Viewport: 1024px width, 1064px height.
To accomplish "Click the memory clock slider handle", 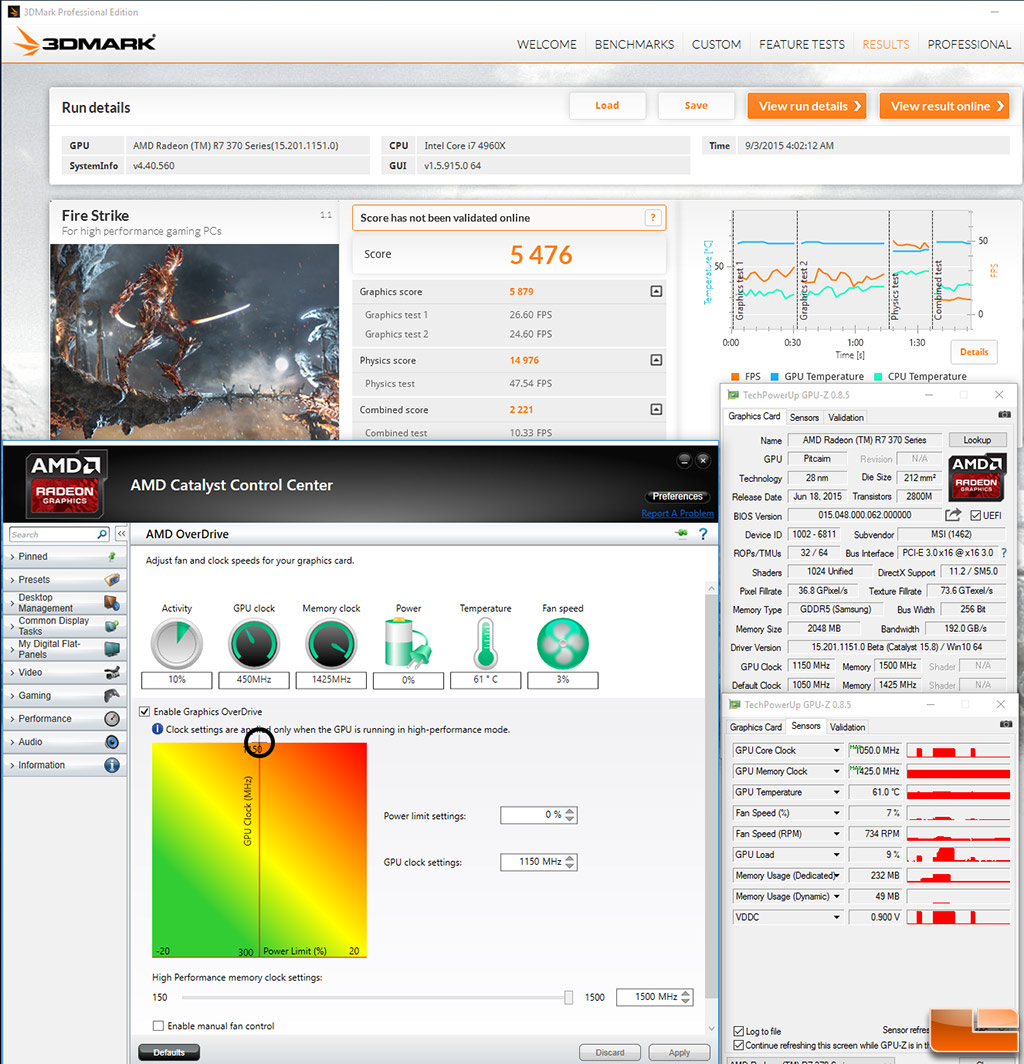I will click(x=568, y=997).
